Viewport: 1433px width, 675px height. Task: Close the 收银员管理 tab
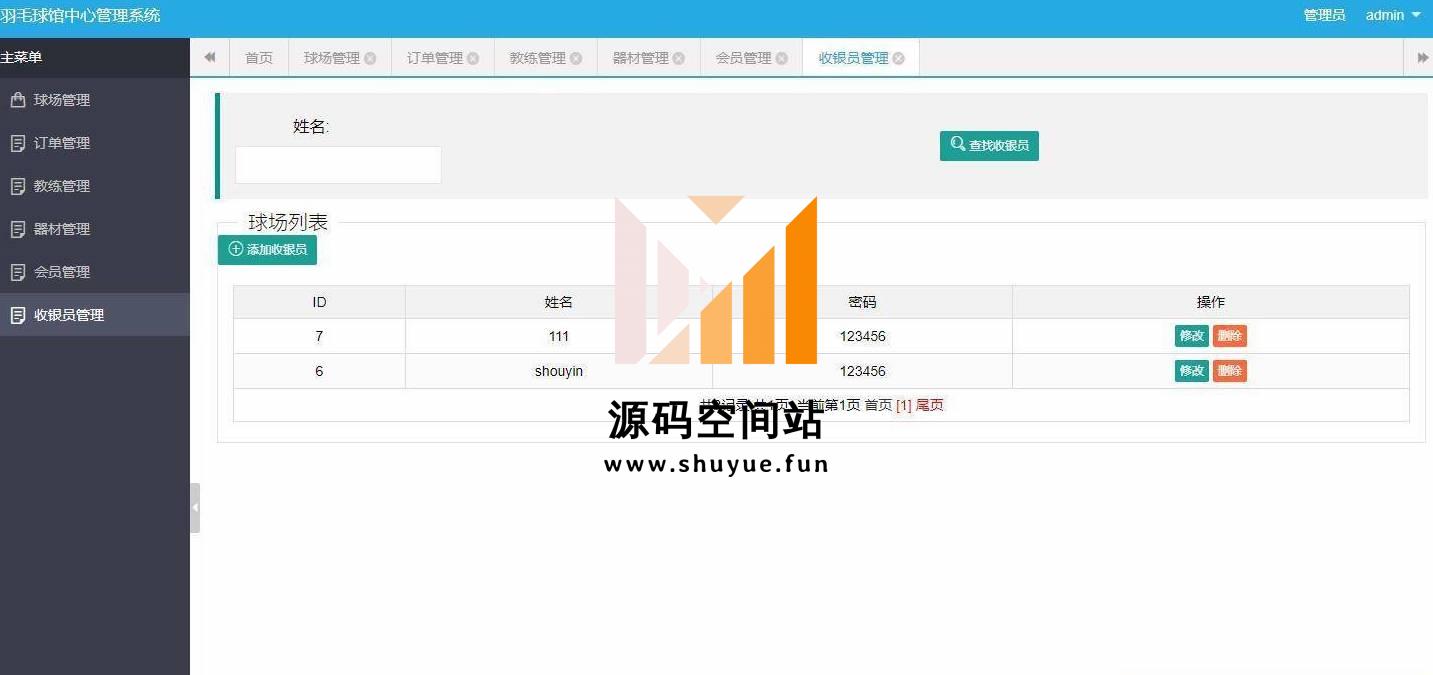pos(899,59)
